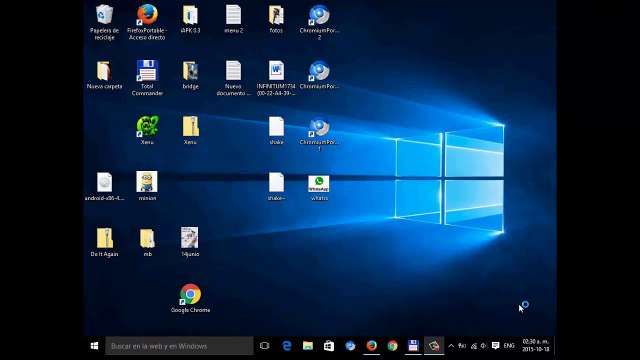This screenshot has height=360, width=640.
Task: Select the Google Chrome desktop shortcut
Action: (190, 298)
